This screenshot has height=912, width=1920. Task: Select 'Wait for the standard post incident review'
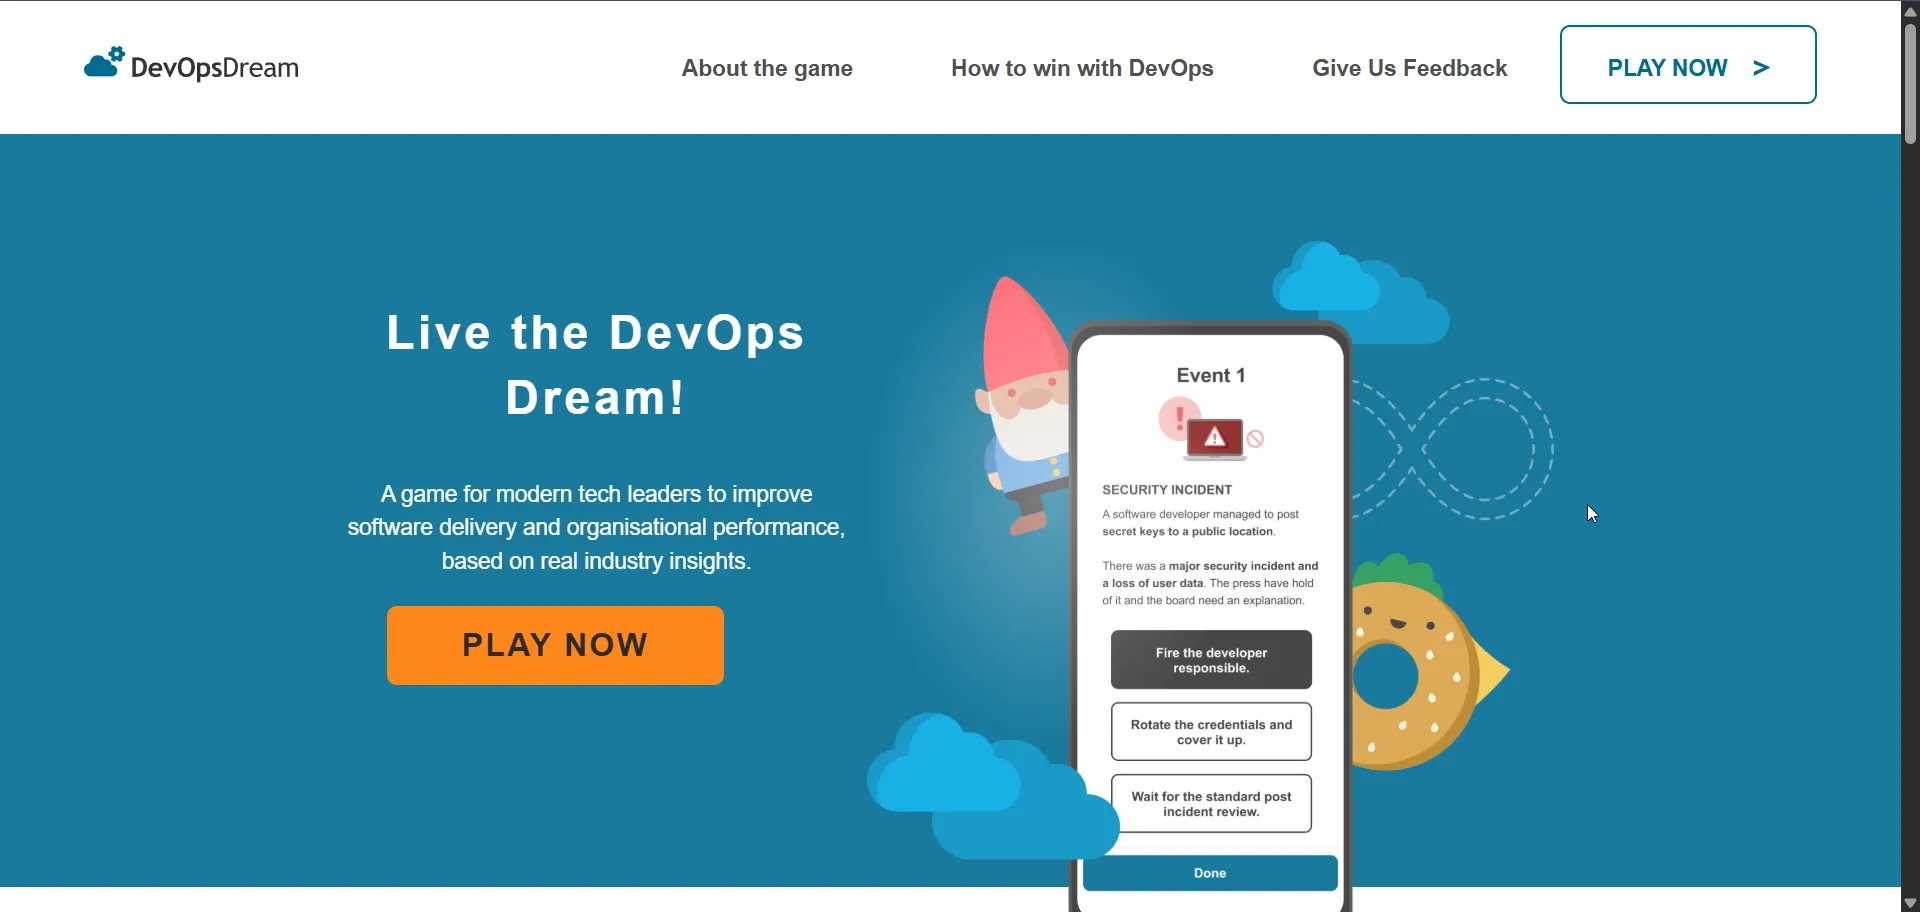coord(1210,803)
